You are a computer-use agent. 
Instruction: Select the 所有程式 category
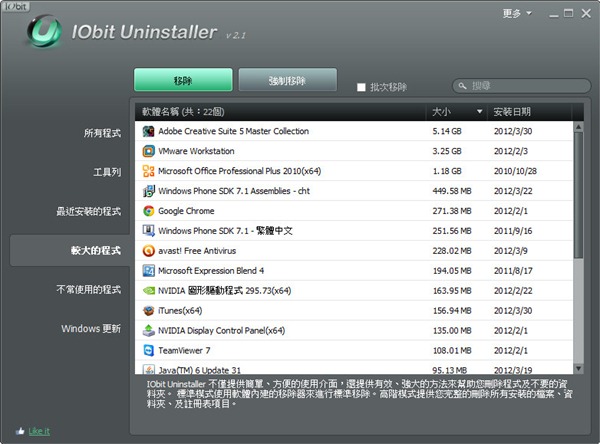pos(102,133)
